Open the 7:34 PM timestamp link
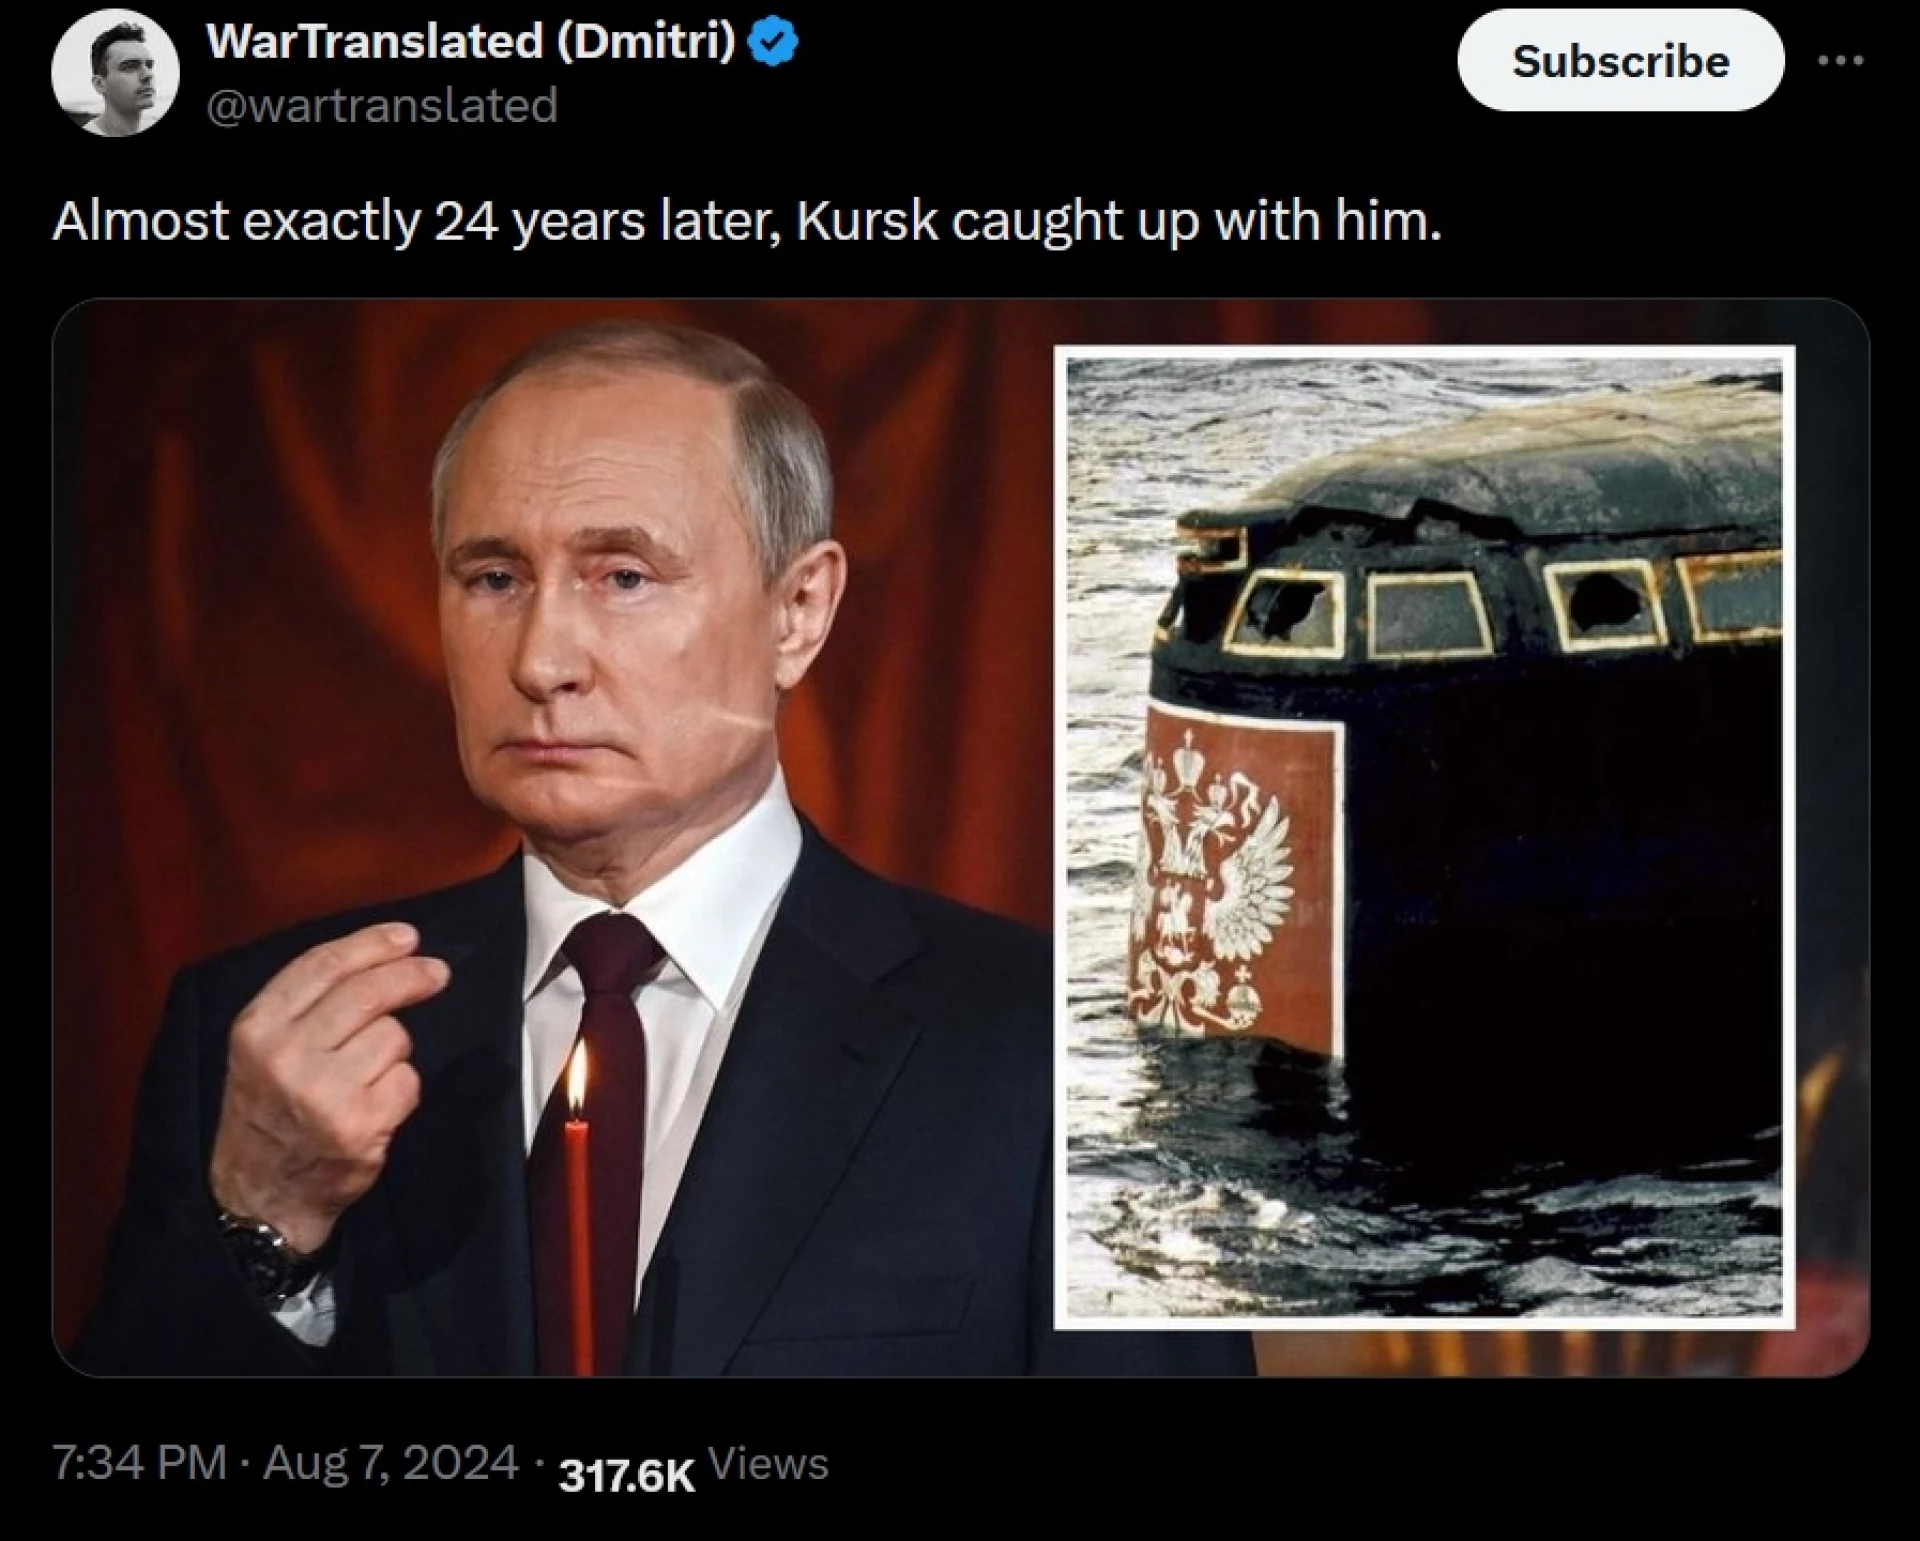This screenshot has width=1920, height=1541. [x=139, y=1462]
